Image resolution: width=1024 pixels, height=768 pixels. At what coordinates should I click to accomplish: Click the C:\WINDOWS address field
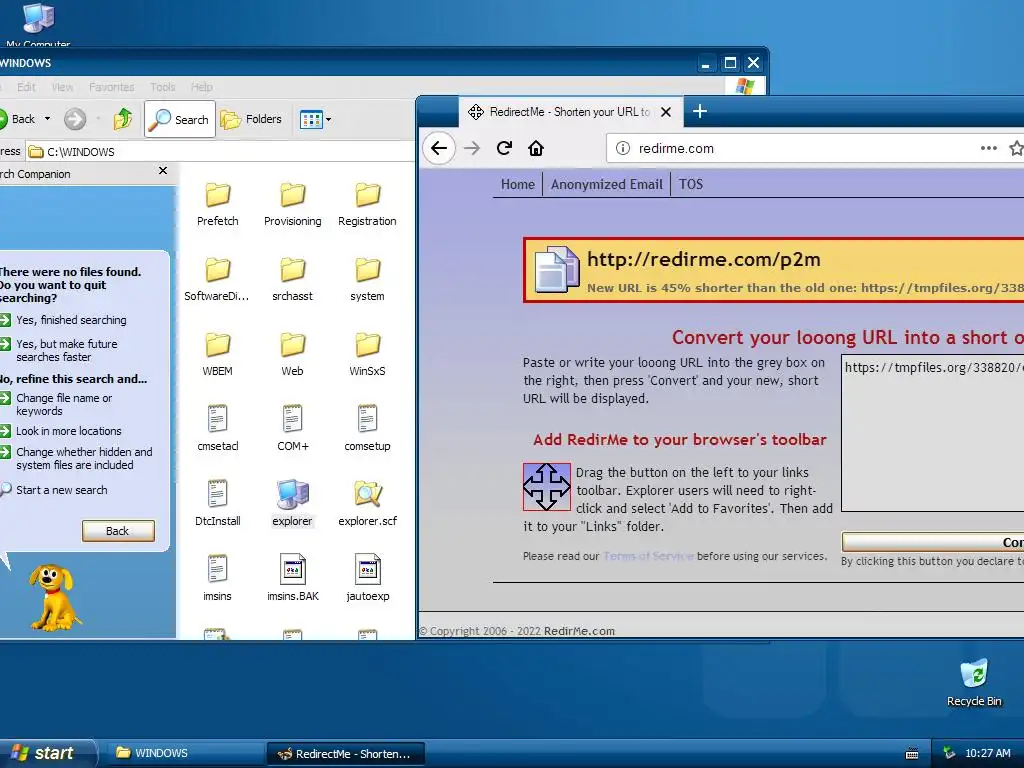click(222, 152)
